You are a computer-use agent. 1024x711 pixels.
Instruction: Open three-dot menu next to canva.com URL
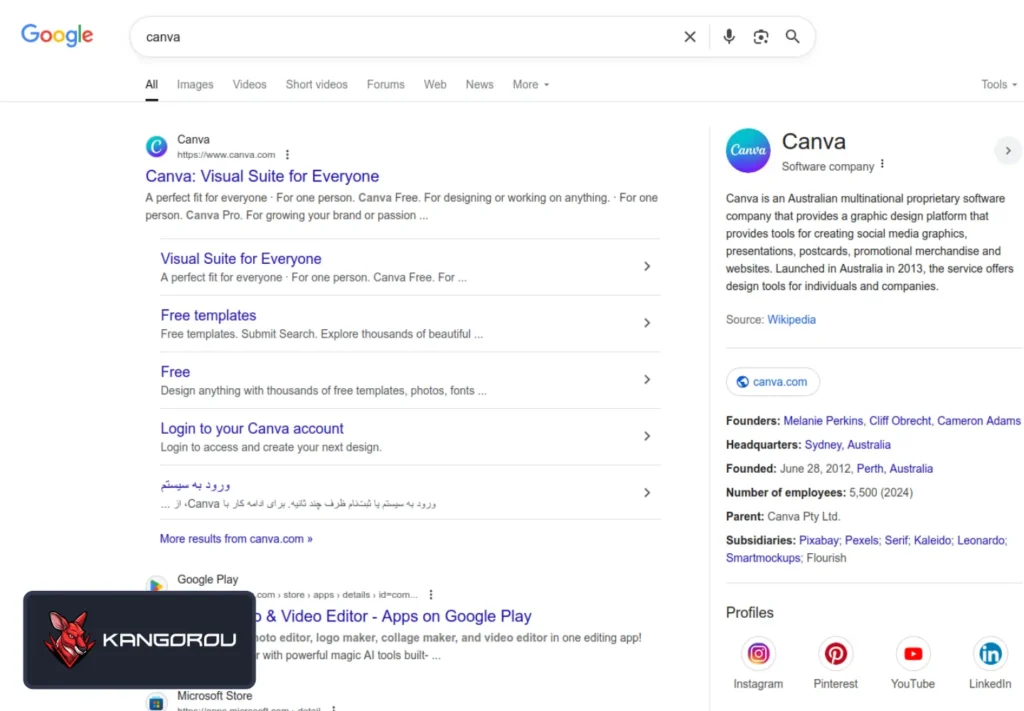tap(288, 155)
